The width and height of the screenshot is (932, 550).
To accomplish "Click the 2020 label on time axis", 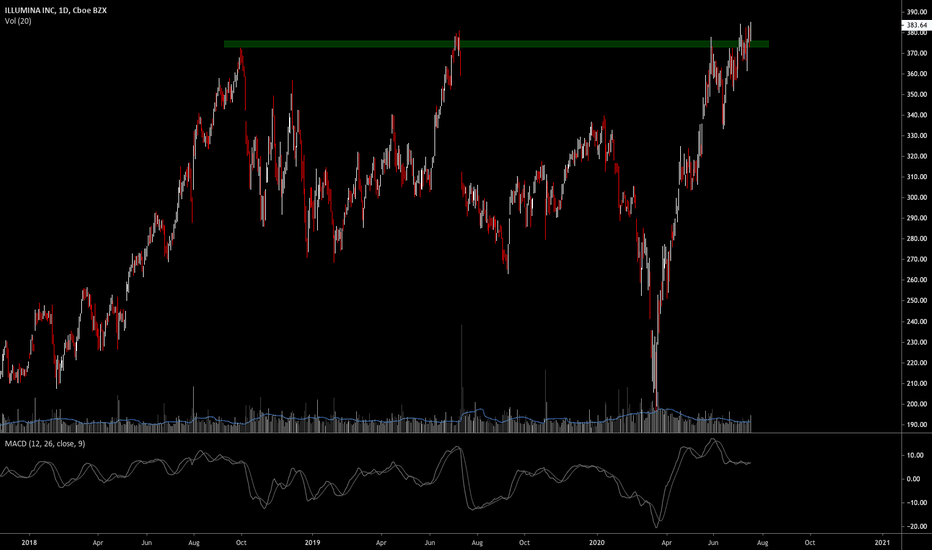I will 597,543.
